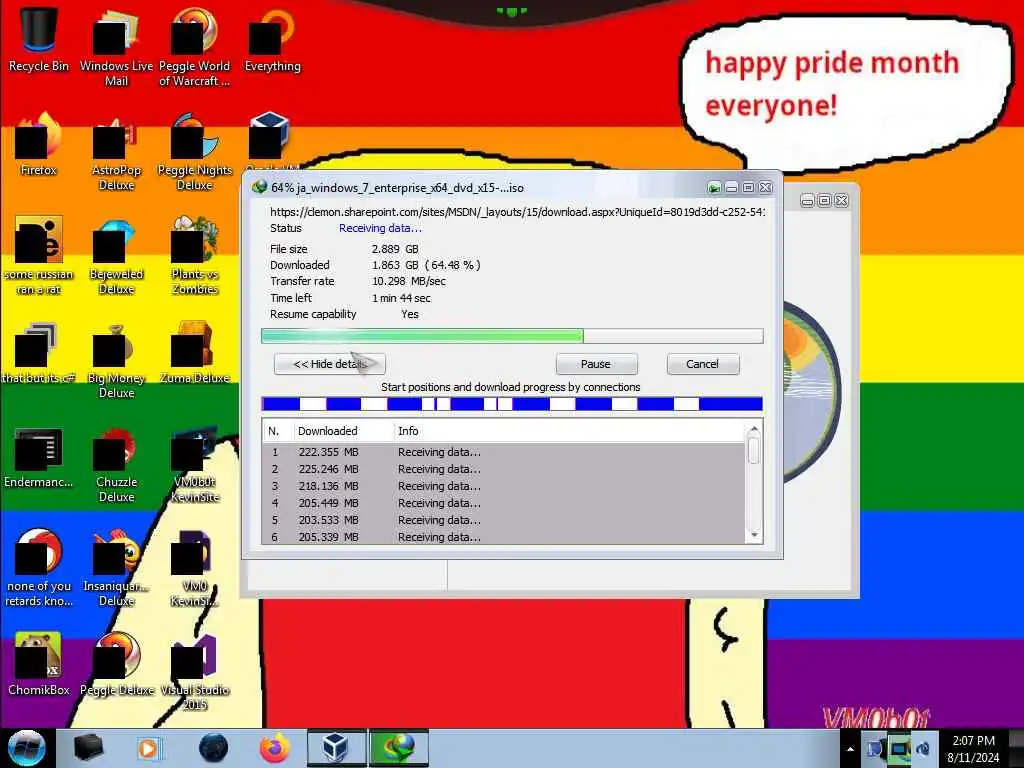The width and height of the screenshot is (1024, 768).
Task: Minimize the download progress dialog
Action: (x=731, y=188)
